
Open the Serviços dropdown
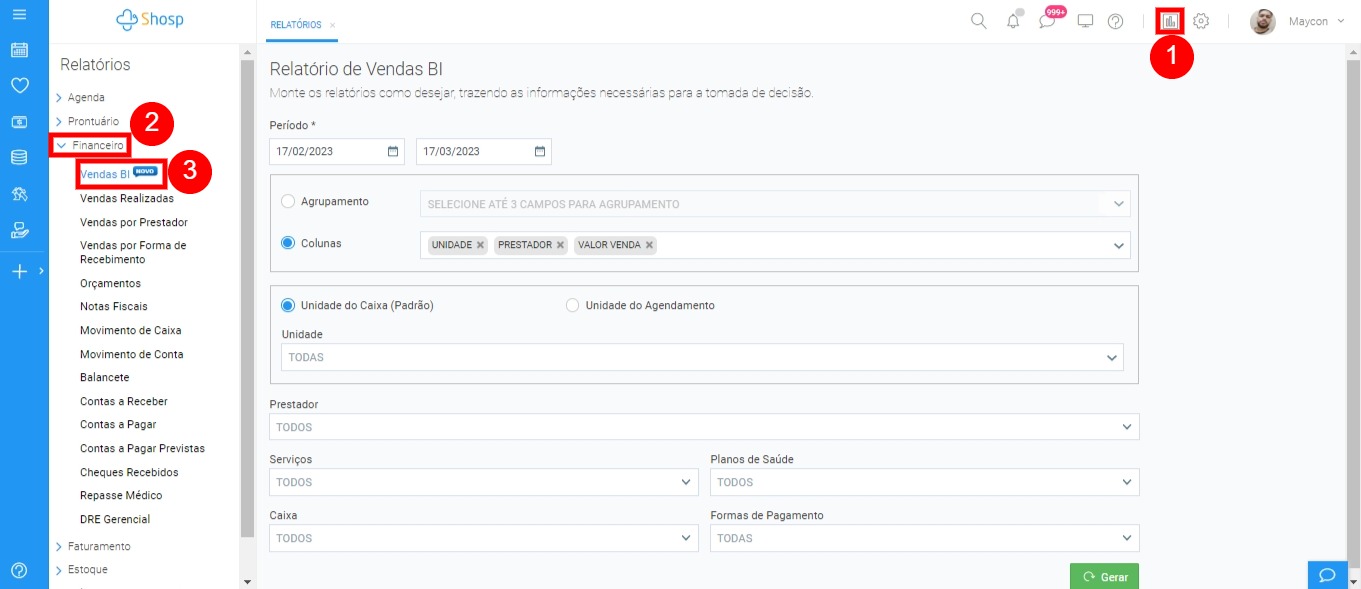(484, 482)
